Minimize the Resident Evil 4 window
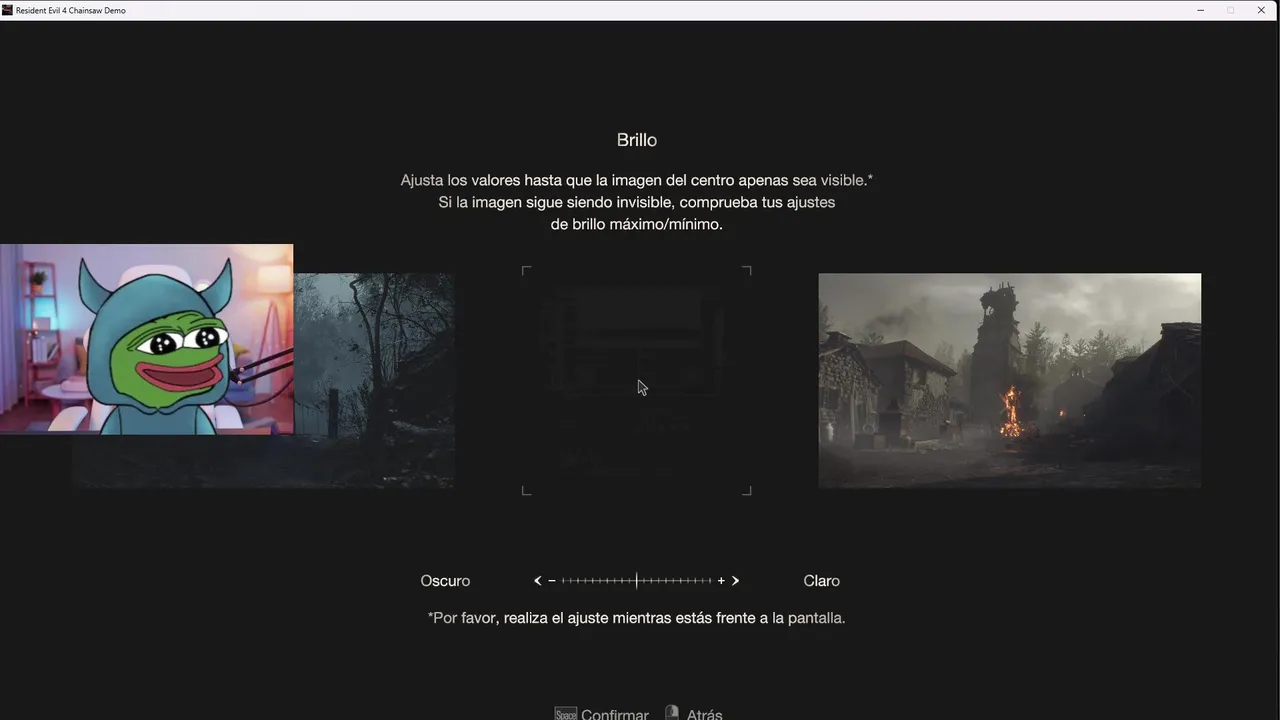Image resolution: width=1280 pixels, height=720 pixels. tap(1201, 10)
